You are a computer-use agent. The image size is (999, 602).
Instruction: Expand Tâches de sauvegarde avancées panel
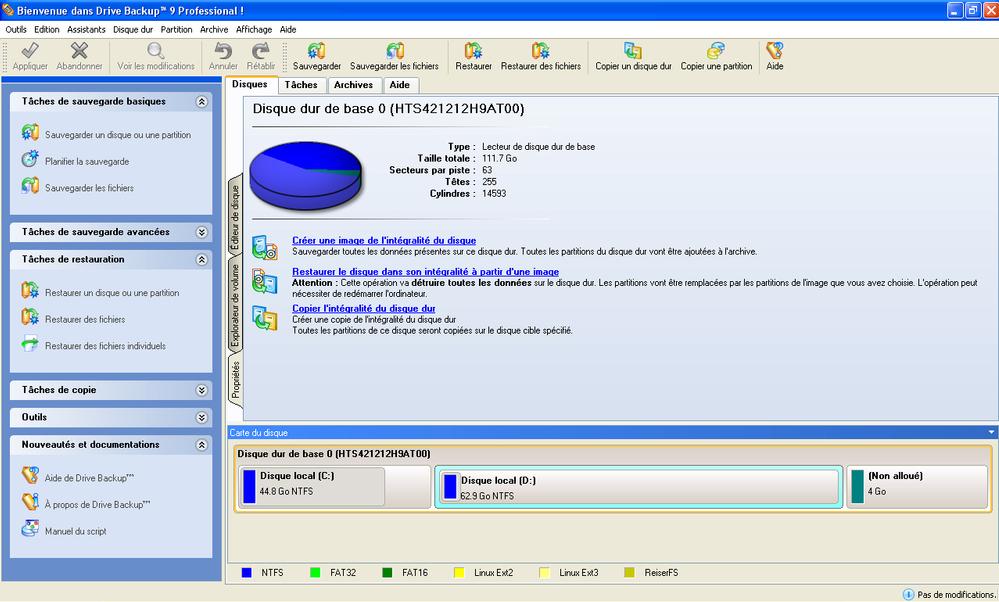tap(201, 233)
